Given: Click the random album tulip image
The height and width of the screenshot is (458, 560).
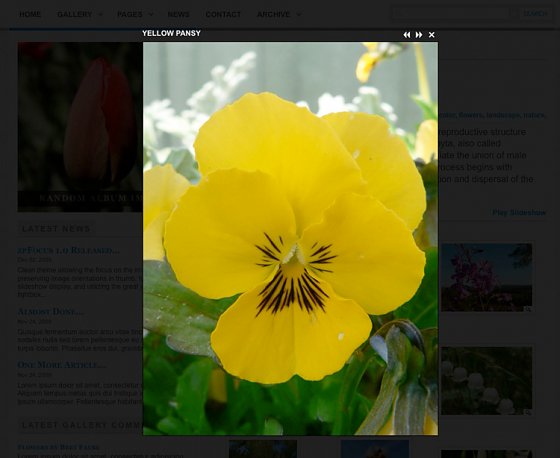Looking at the screenshot, I should [80, 127].
